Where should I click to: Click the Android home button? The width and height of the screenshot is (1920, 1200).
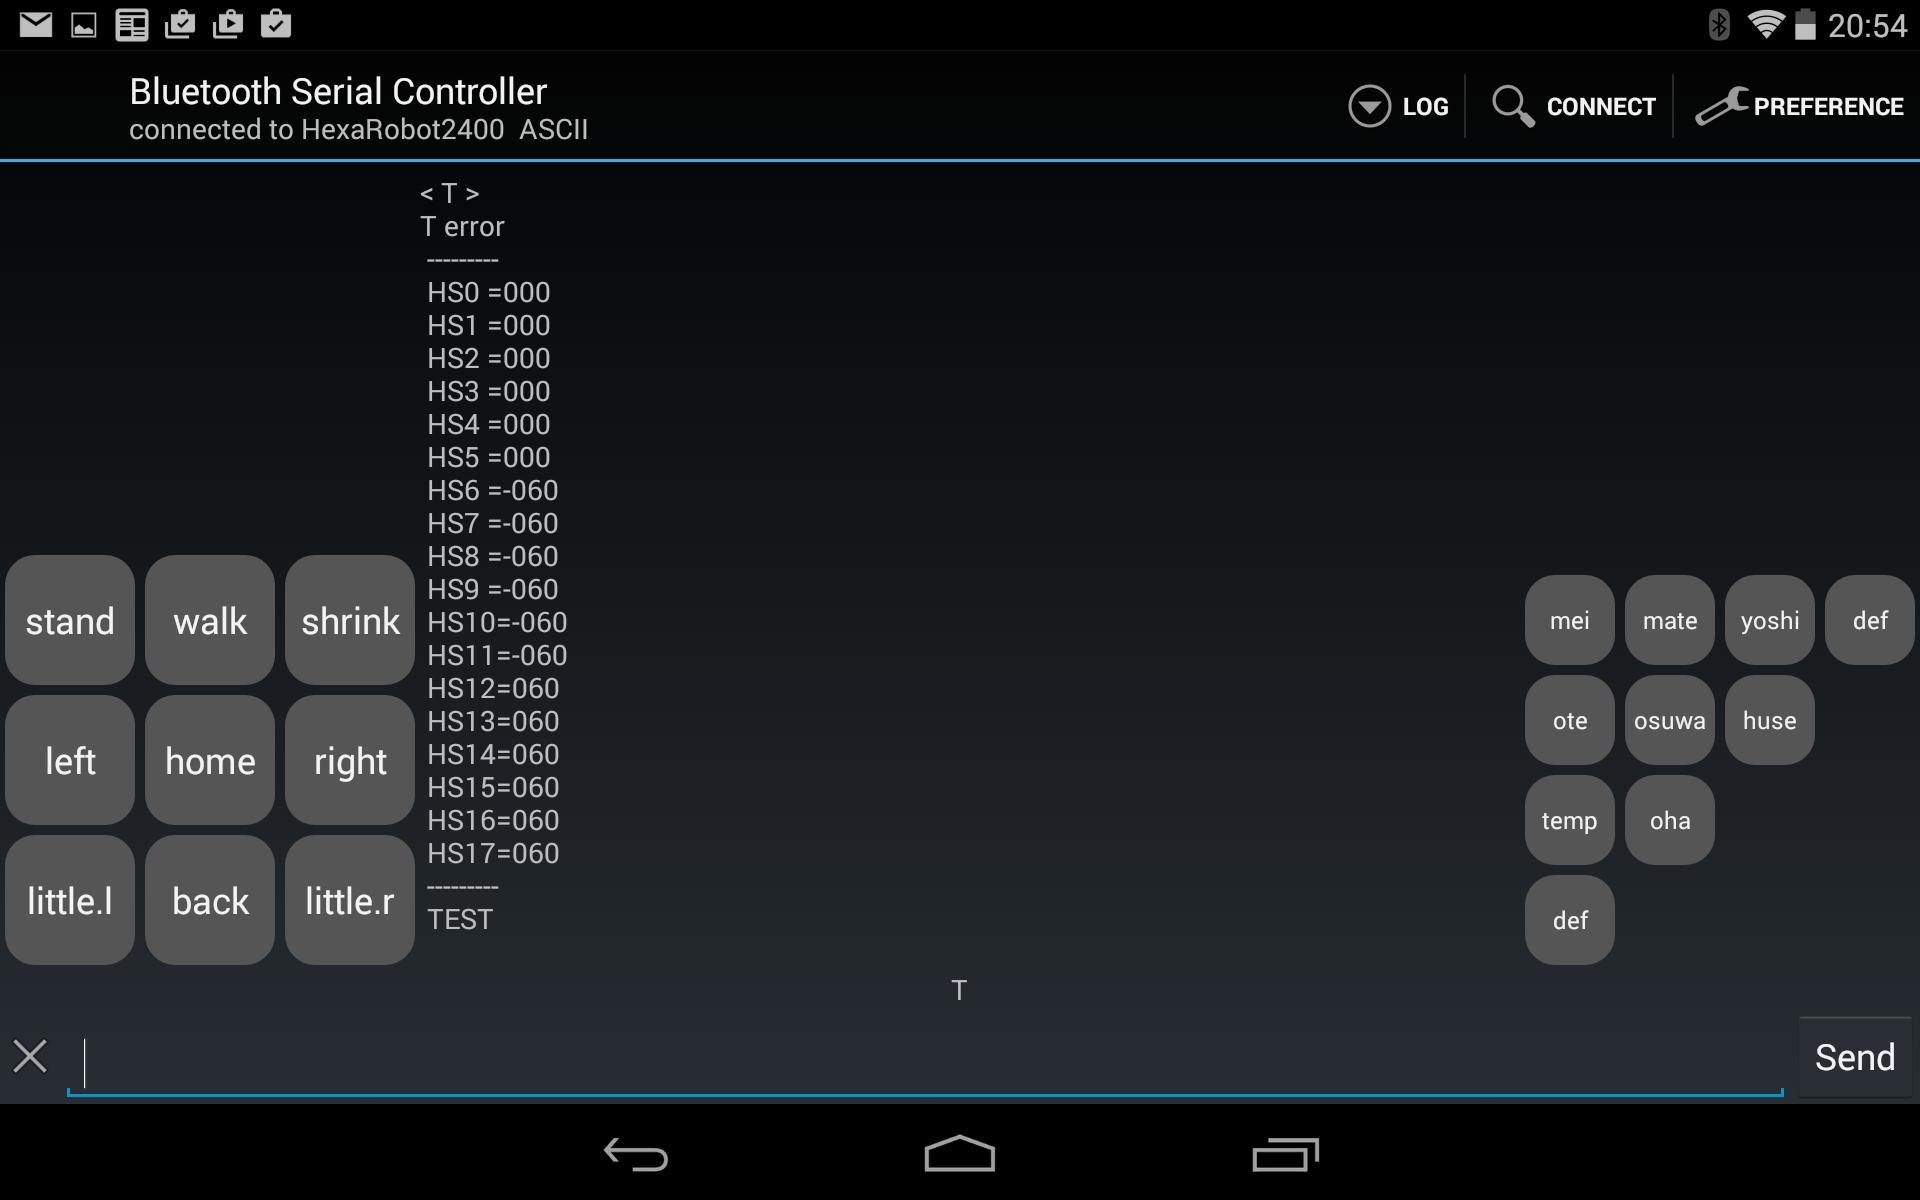959,1156
